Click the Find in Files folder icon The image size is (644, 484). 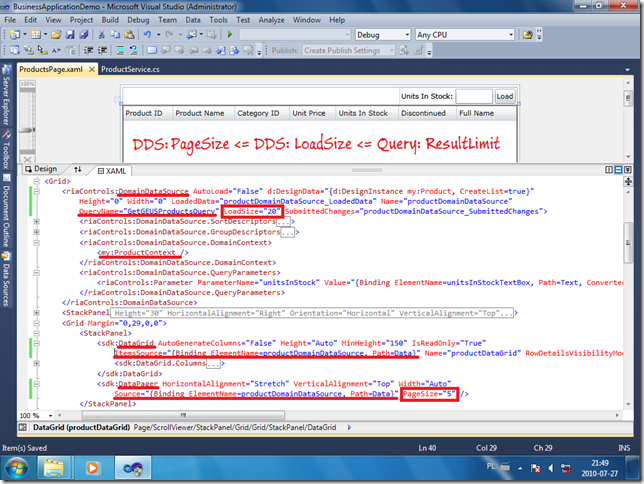528,35
